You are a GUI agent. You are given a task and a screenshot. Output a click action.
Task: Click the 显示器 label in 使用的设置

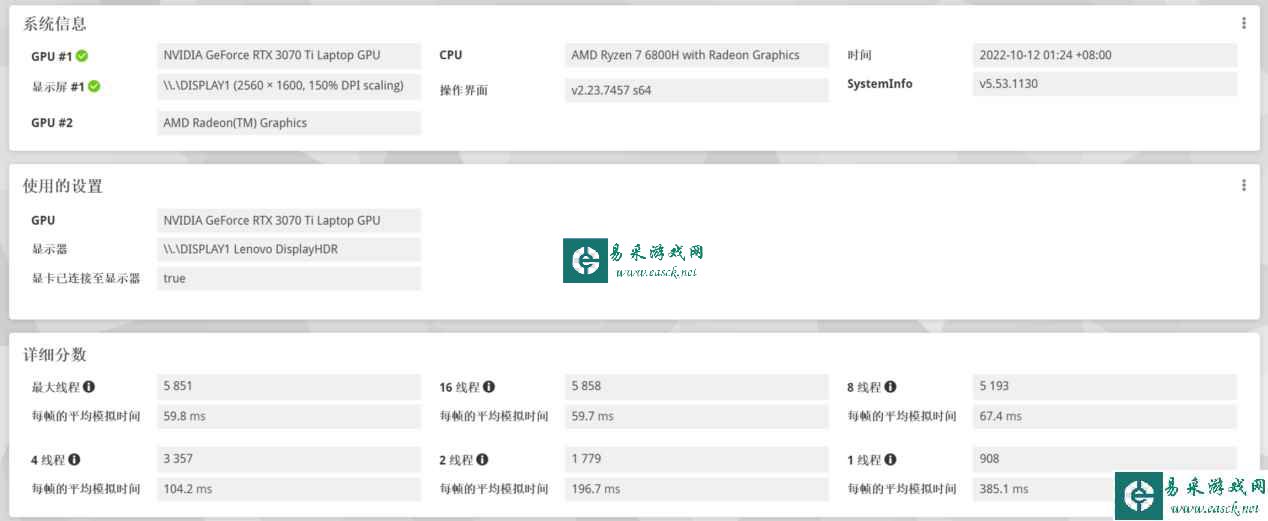click(x=50, y=249)
